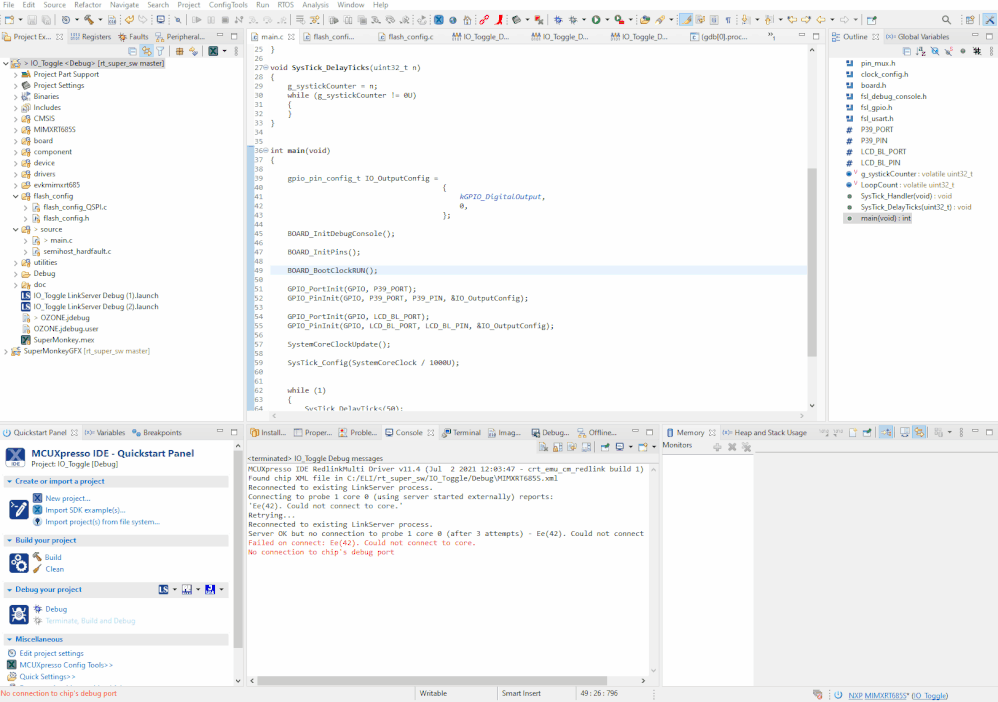Switch to the Heap and Stack Usage tab
Viewport: 998px width, 702px height.
[764, 432]
